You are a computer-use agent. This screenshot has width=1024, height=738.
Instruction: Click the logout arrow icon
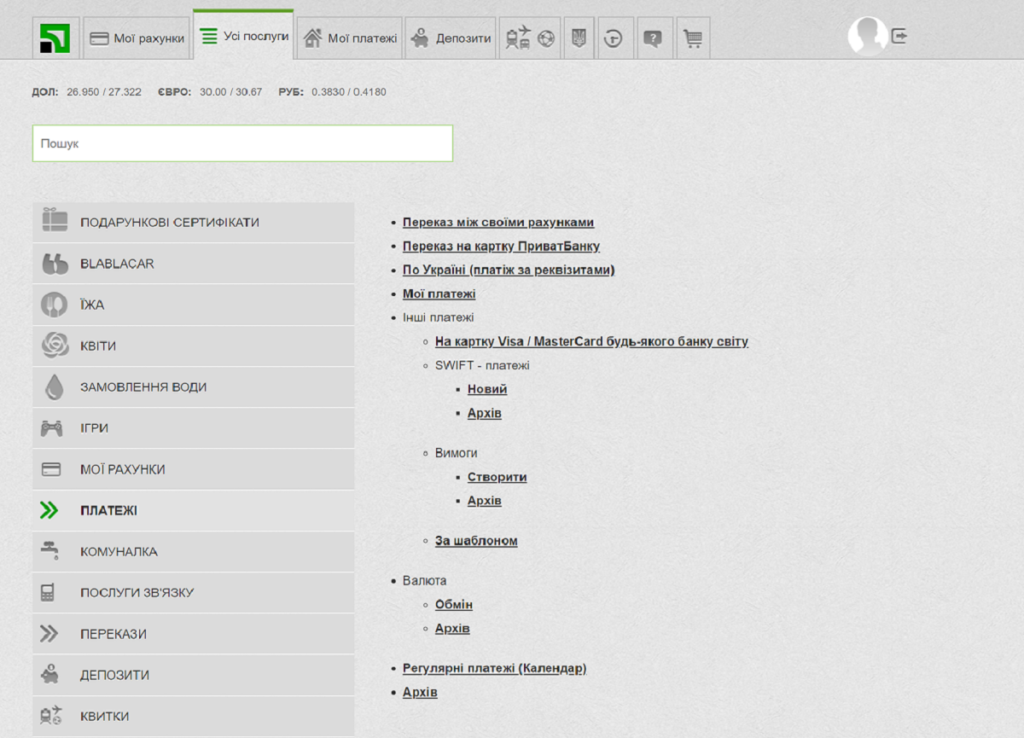(x=900, y=36)
